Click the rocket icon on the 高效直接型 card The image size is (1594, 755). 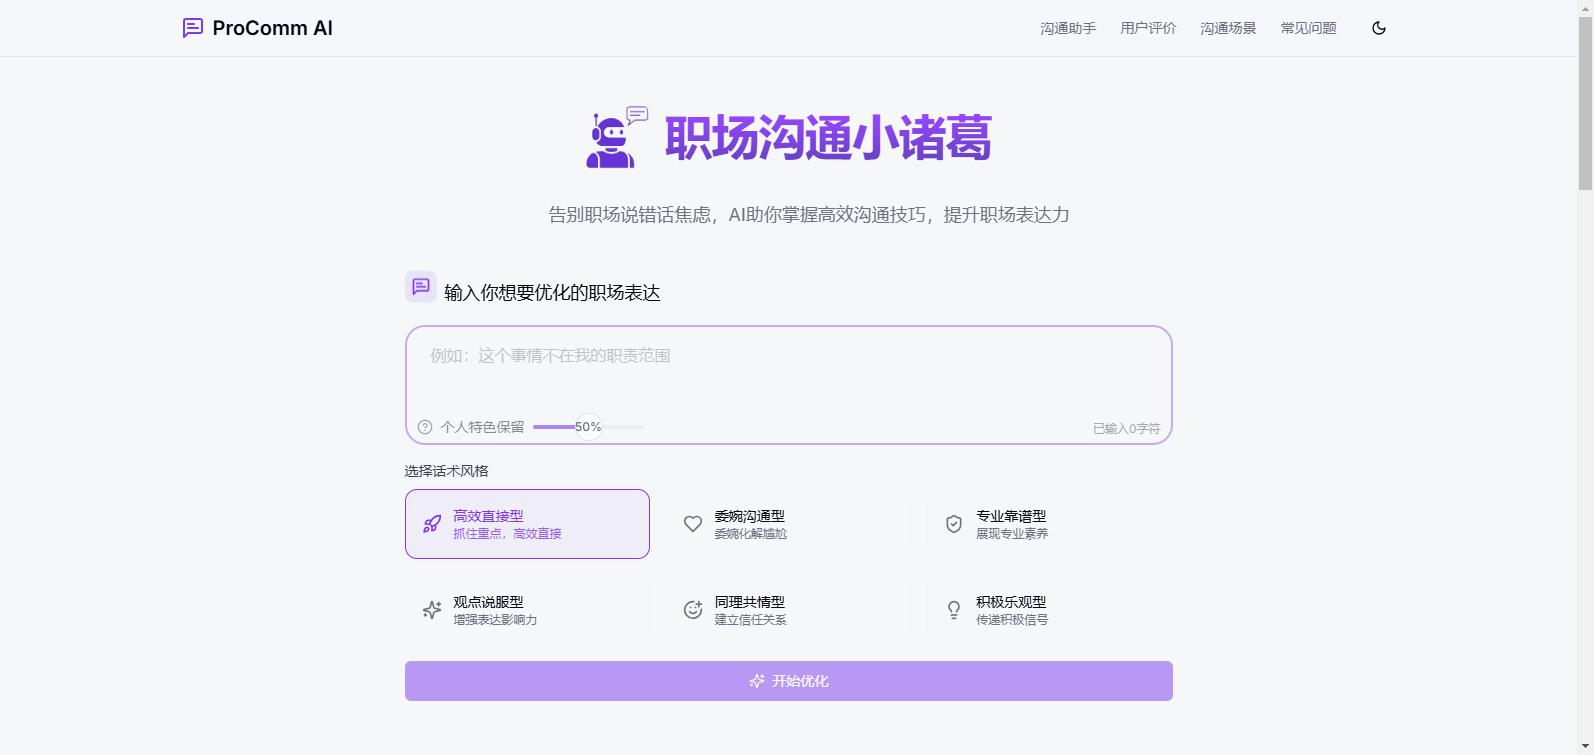click(x=432, y=524)
